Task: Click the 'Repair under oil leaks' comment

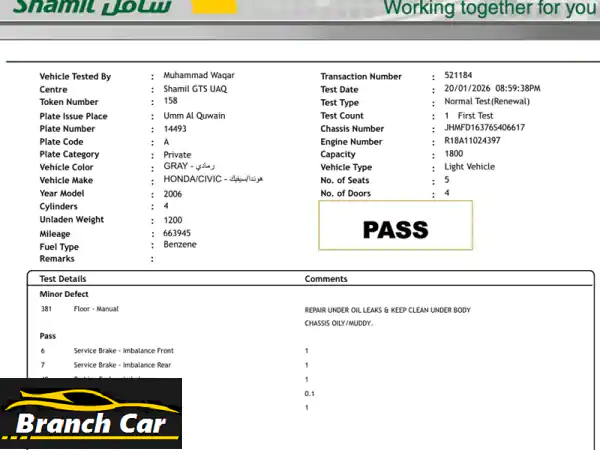Action: (387, 310)
